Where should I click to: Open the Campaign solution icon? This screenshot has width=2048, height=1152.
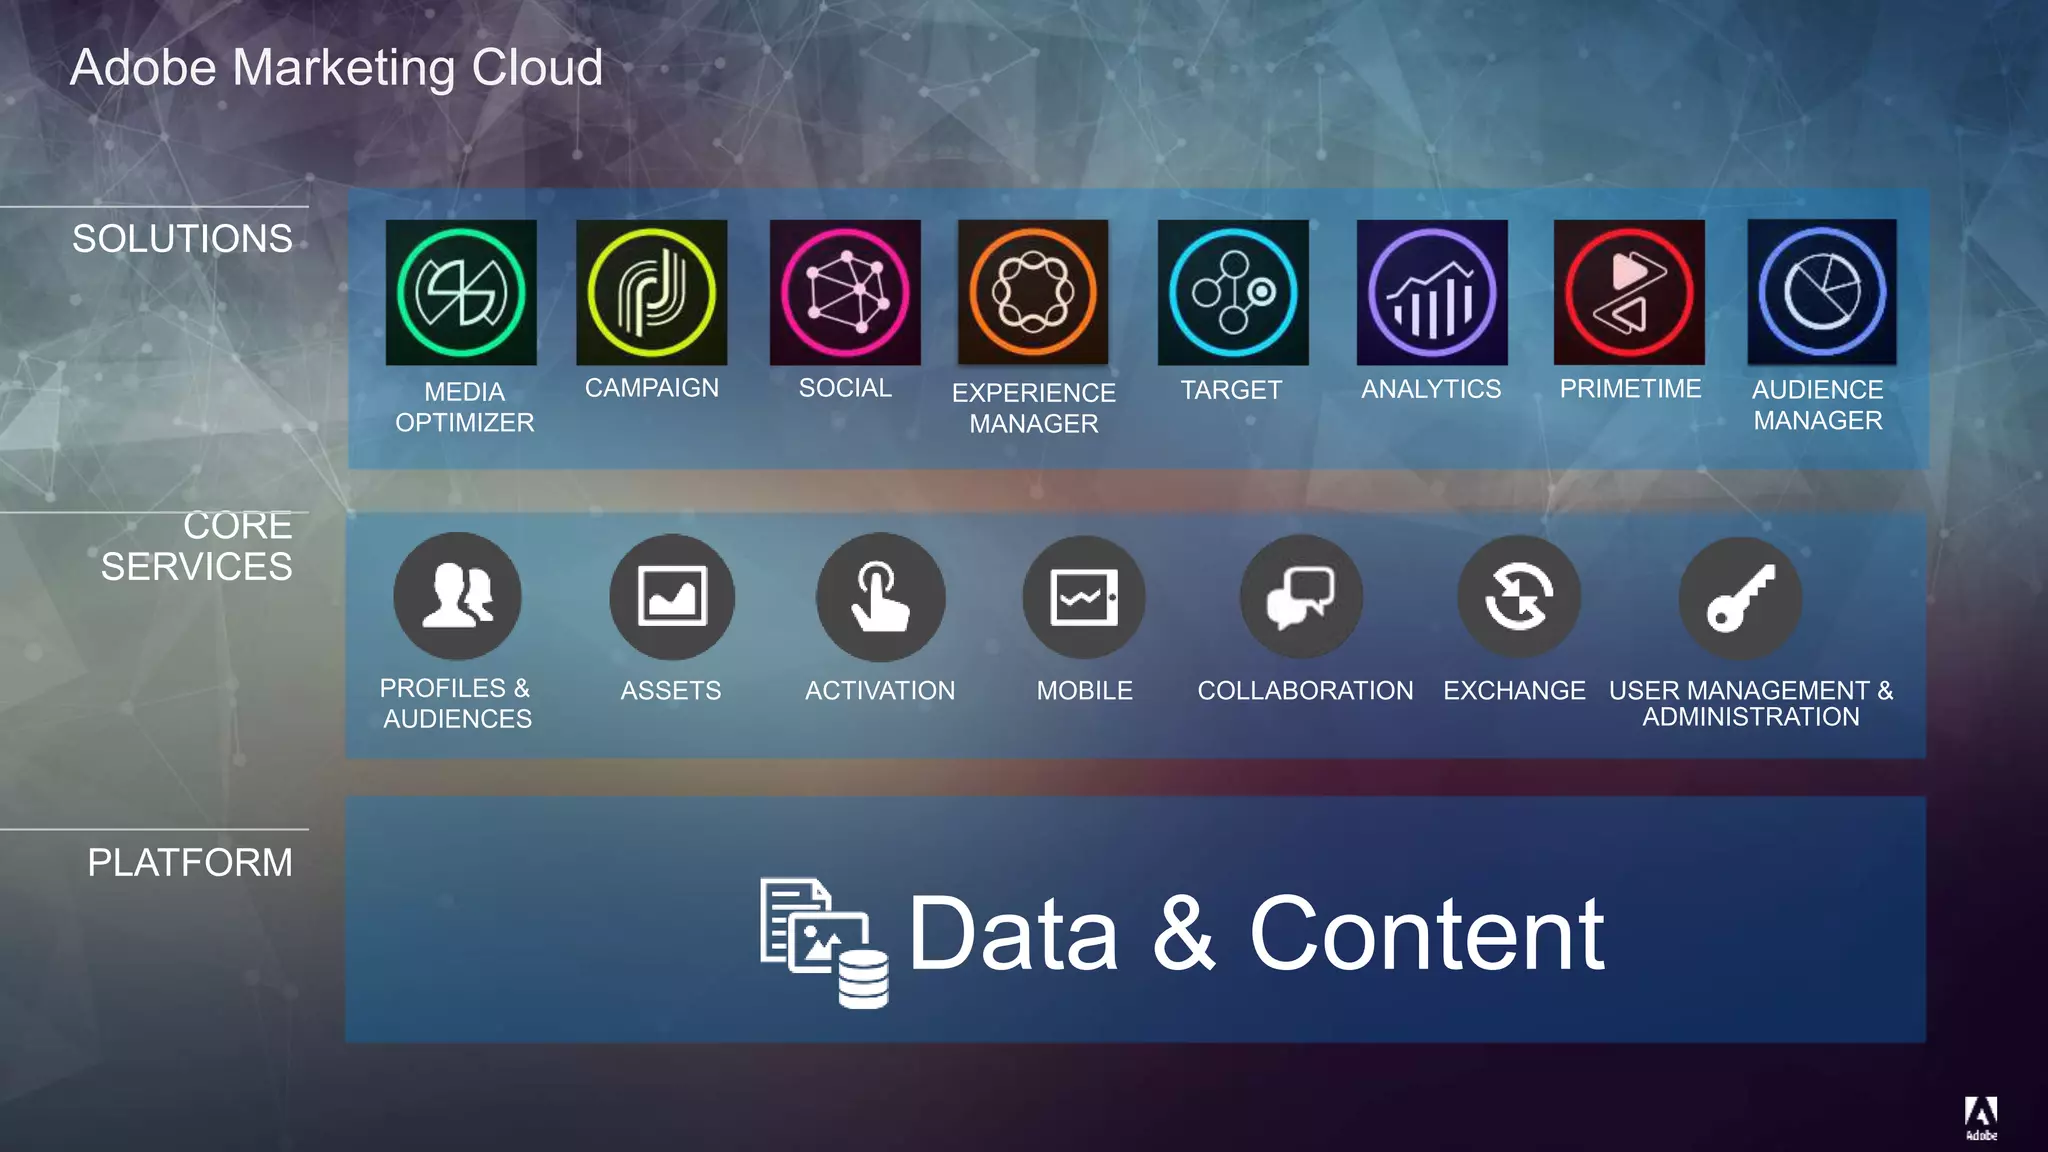coord(652,292)
